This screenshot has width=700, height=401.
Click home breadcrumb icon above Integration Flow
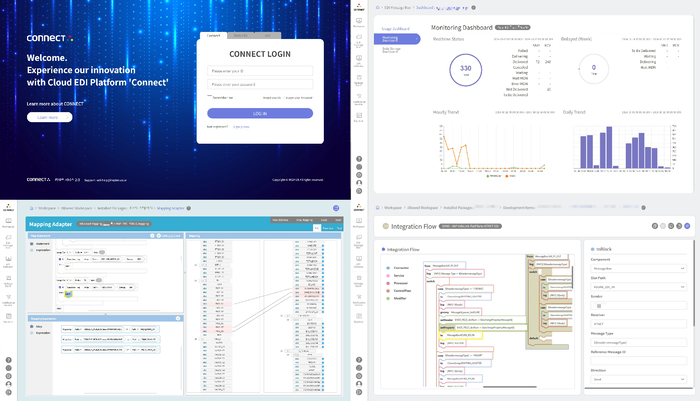click(378, 208)
